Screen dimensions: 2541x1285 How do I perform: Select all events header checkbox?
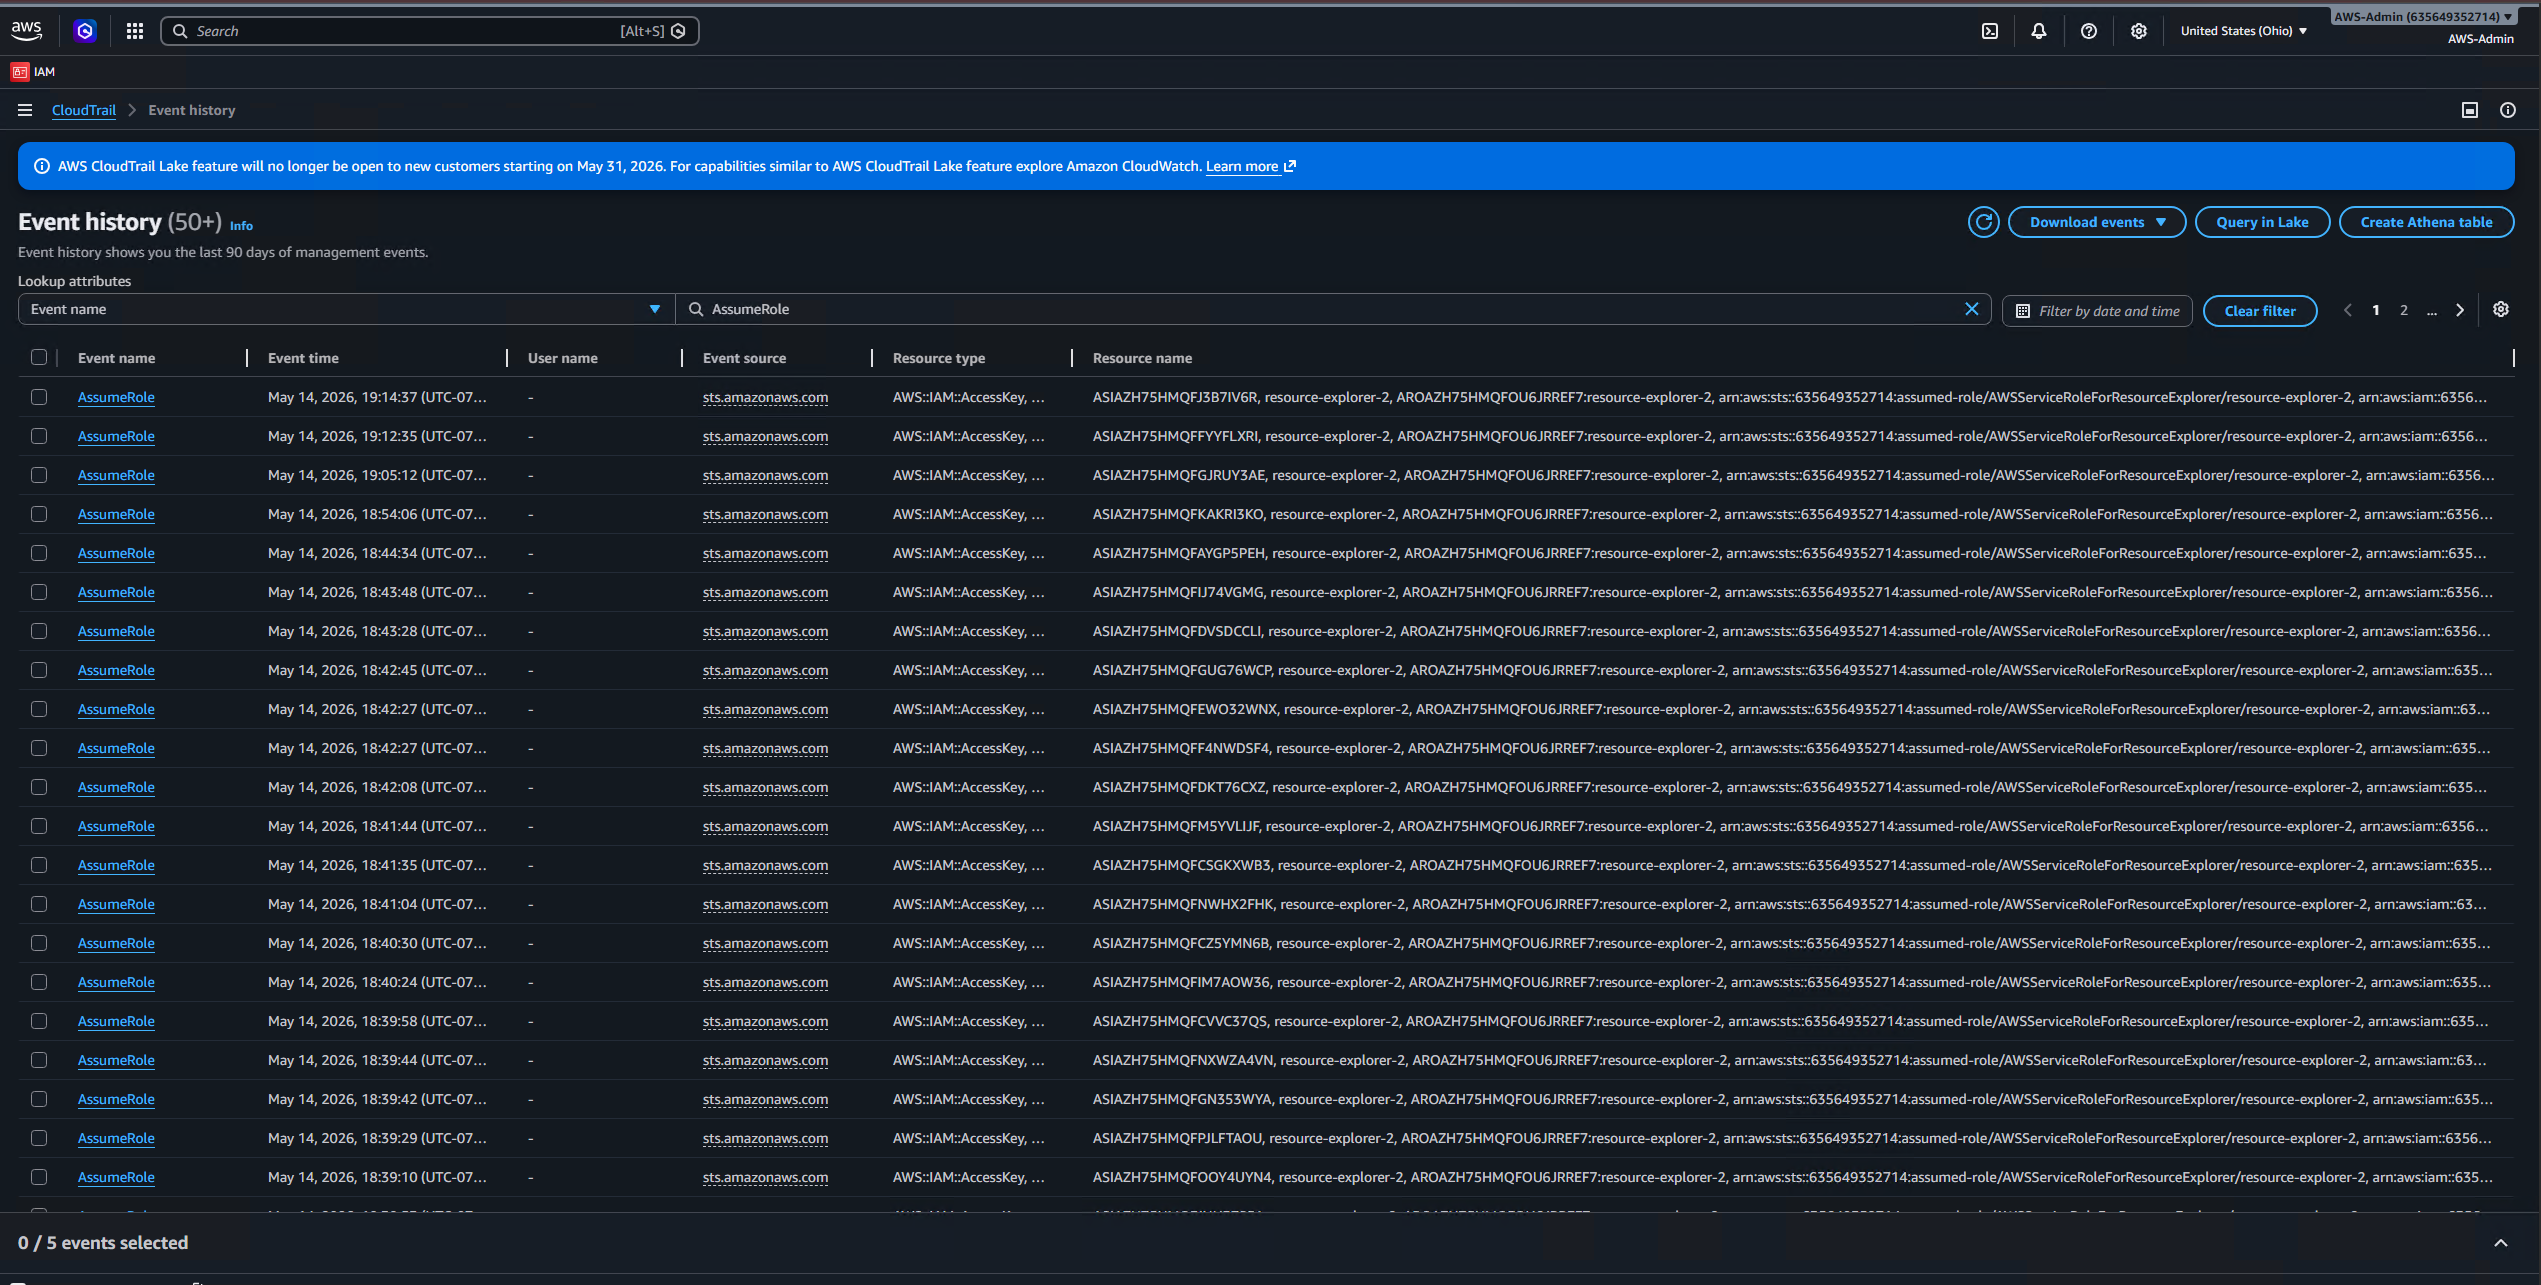pyautogui.click(x=39, y=357)
